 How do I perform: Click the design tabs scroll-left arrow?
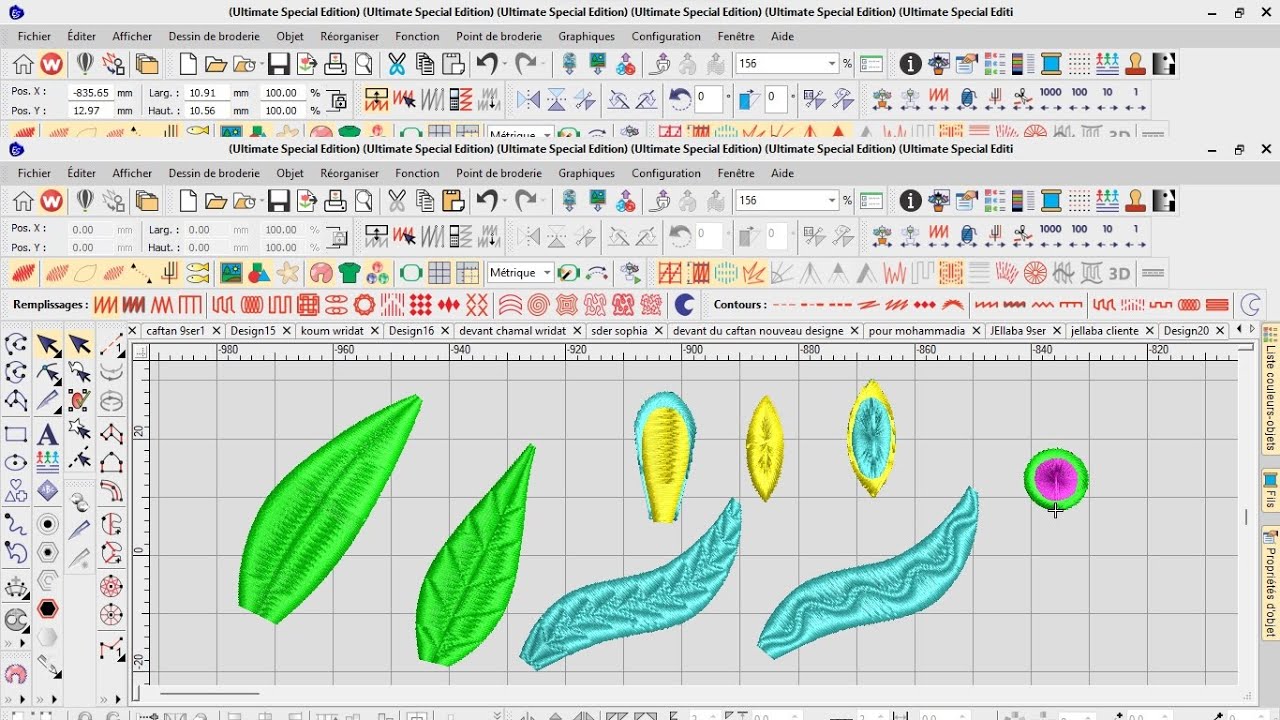[x=1239, y=329]
